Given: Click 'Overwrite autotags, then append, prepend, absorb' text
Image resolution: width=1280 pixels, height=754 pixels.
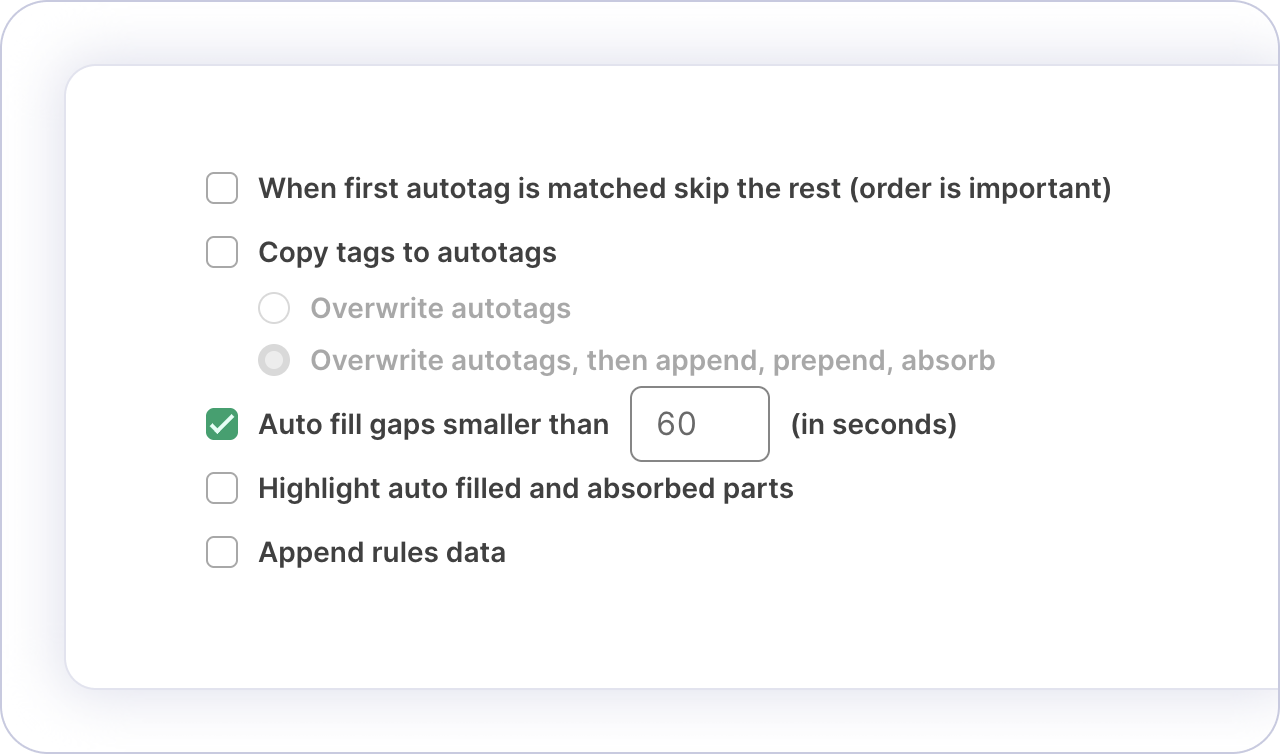Looking at the screenshot, I should pyautogui.click(x=652, y=360).
